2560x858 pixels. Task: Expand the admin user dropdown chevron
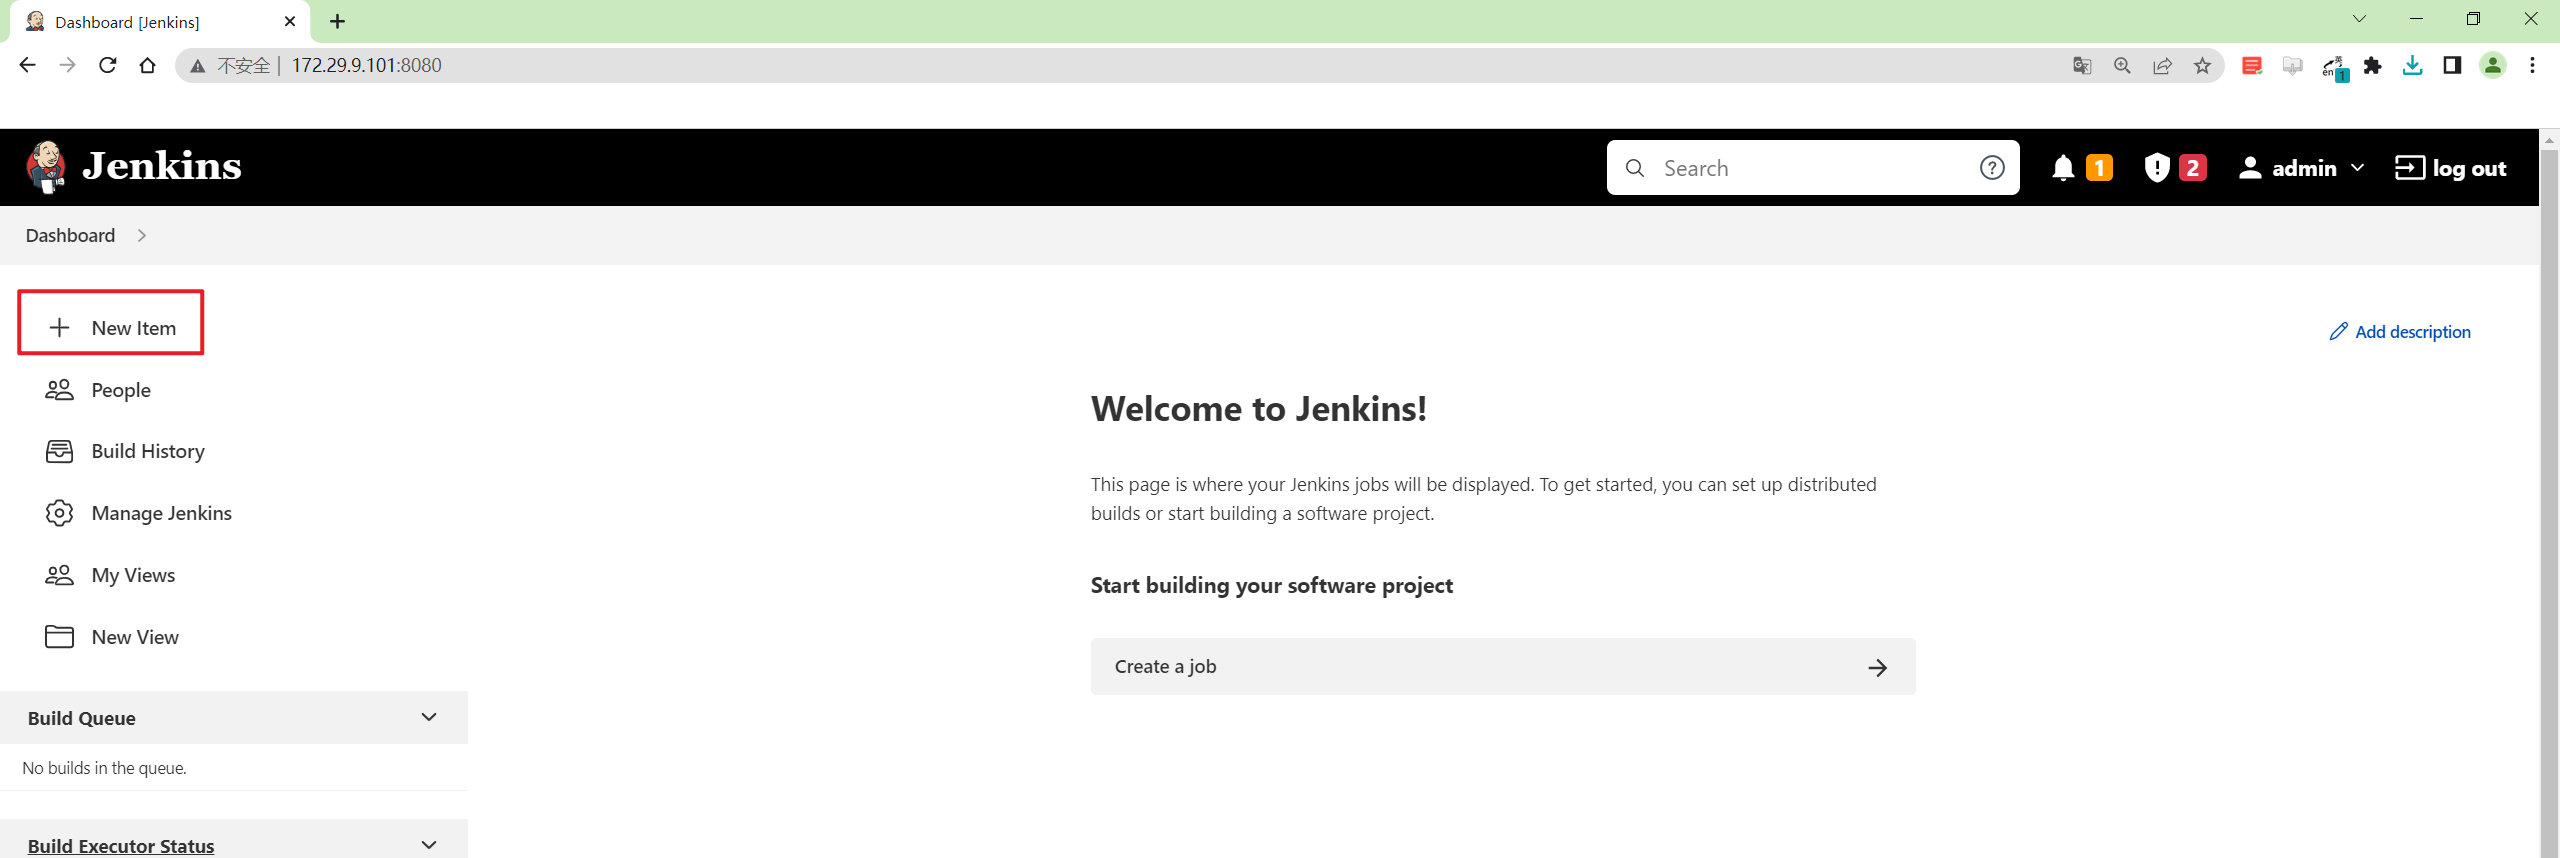point(2357,168)
